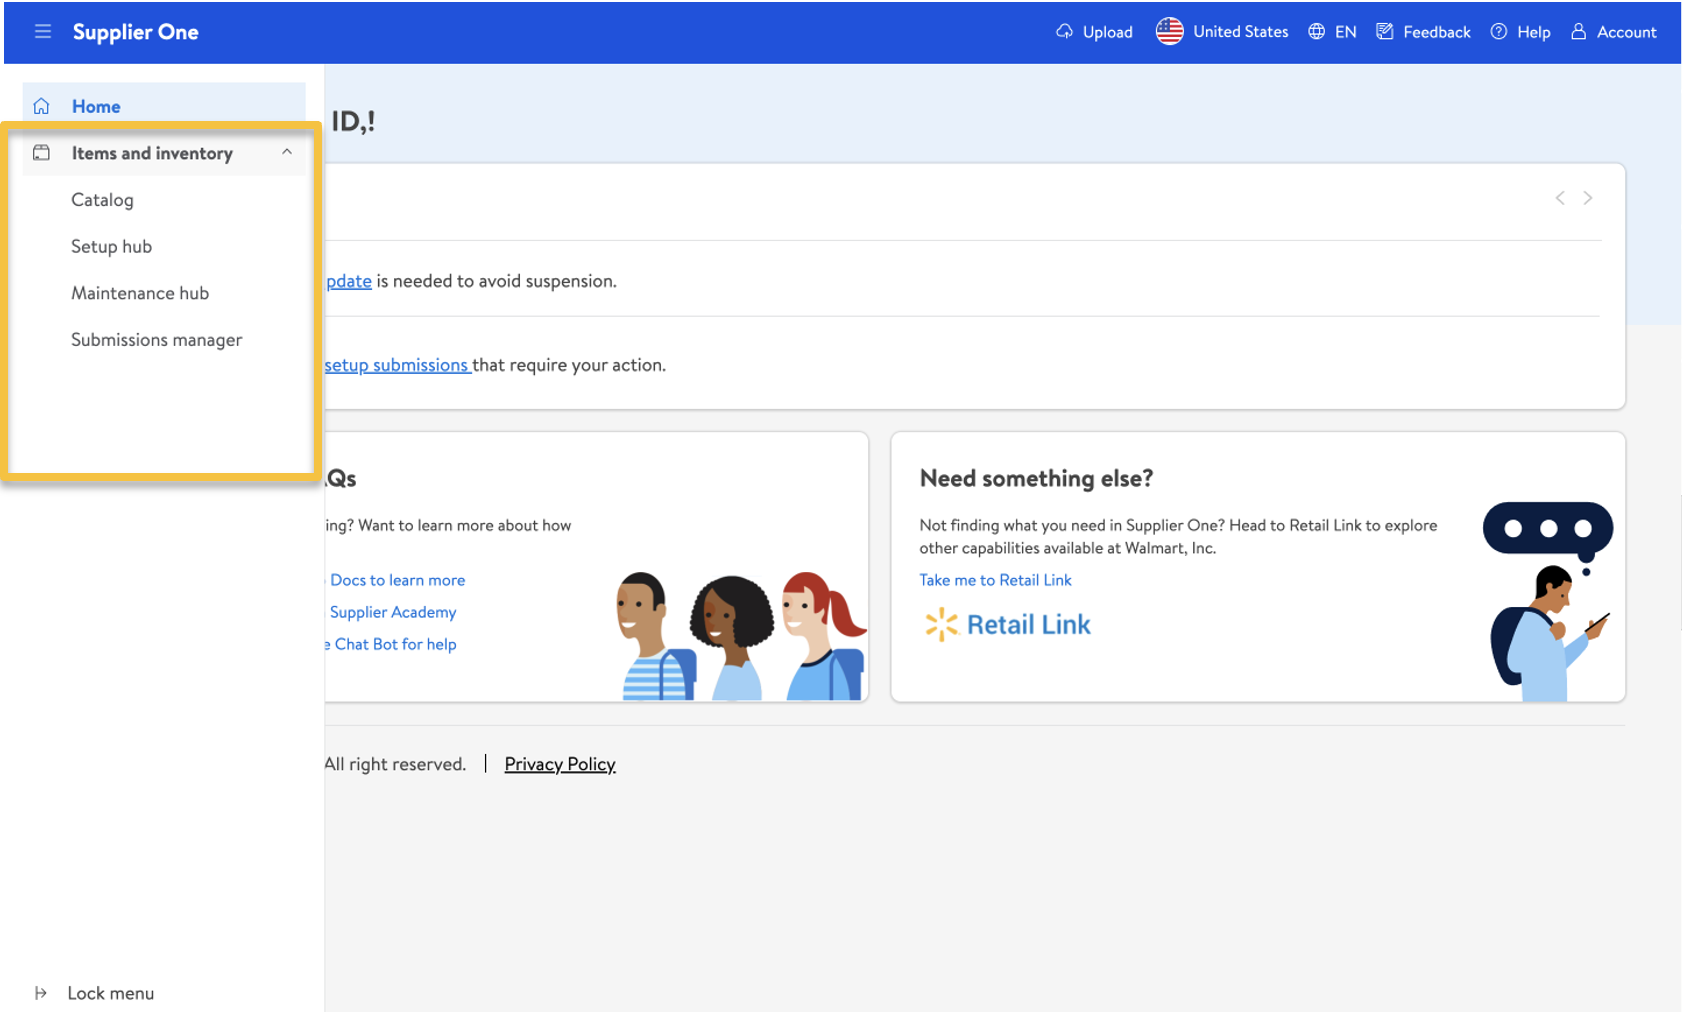Go to previous notification with left chevron
The height and width of the screenshot is (1012, 1682).
click(x=1560, y=198)
